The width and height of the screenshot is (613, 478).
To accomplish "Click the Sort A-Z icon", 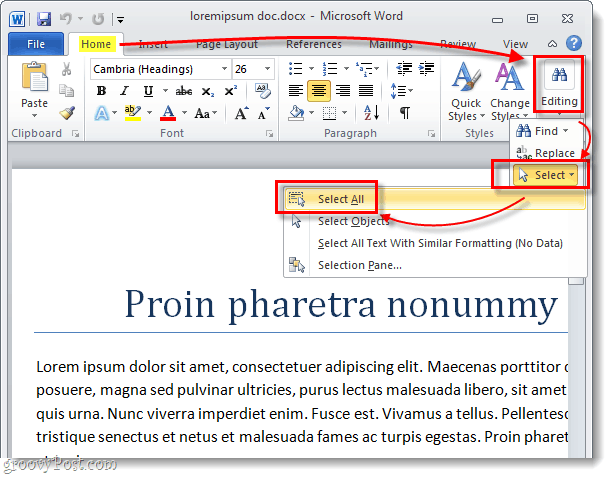I will click(371, 113).
